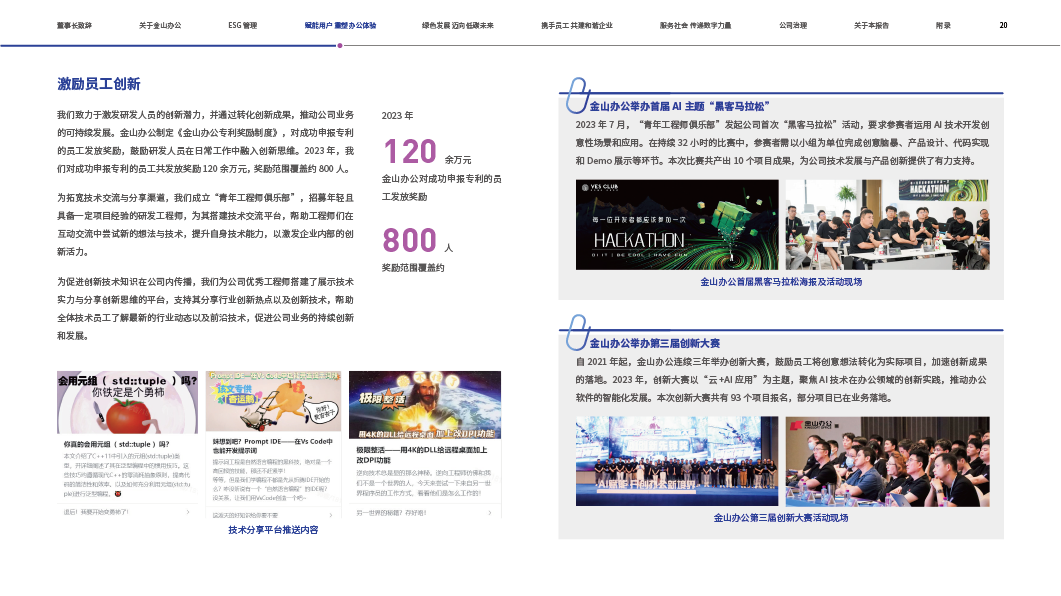
Task: Click the 金山办公举办首届 AI 主题 heading
Action: [679, 106]
